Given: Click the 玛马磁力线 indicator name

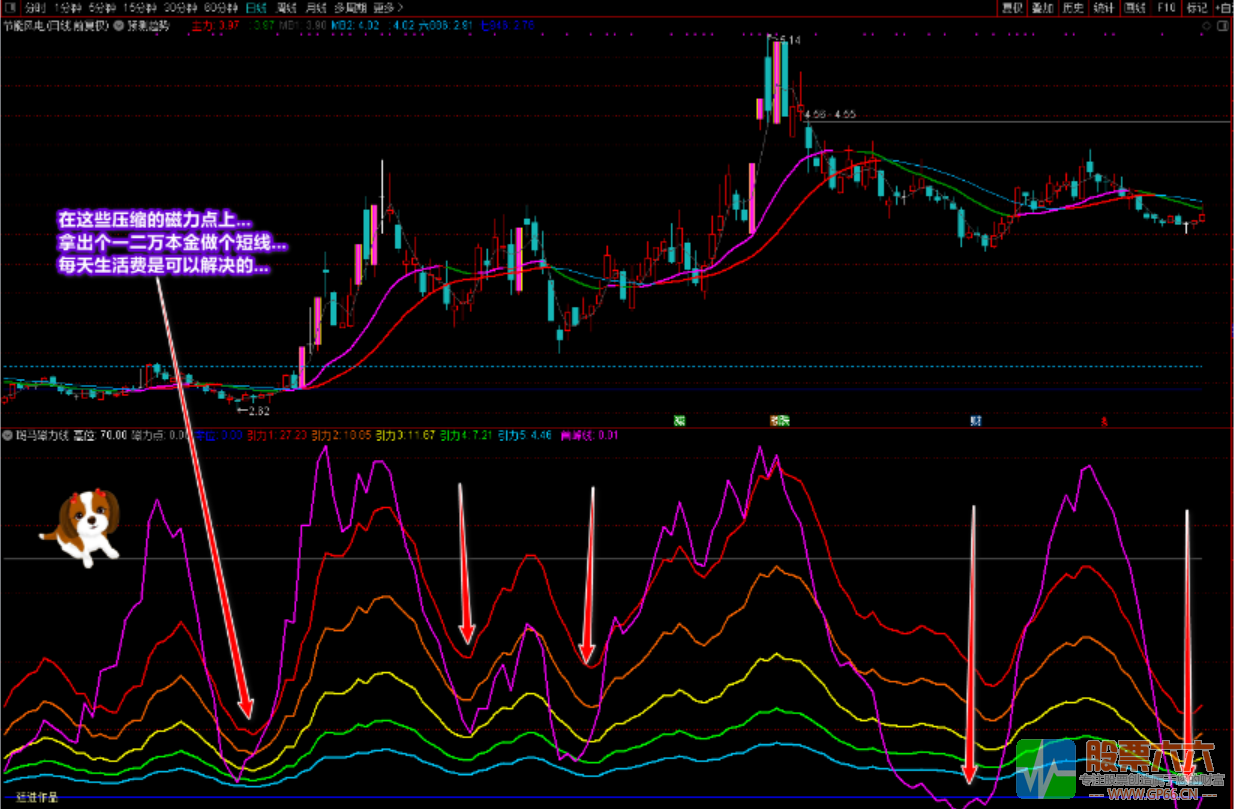Looking at the screenshot, I should pyautogui.click(x=41, y=435).
